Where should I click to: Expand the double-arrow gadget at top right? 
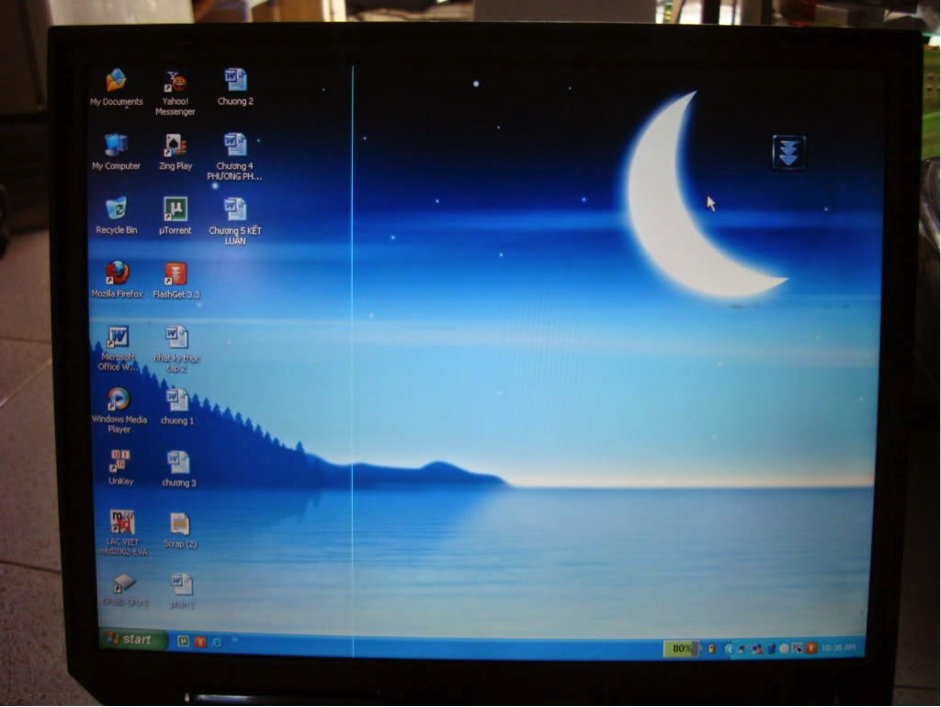[x=788, y=152]
